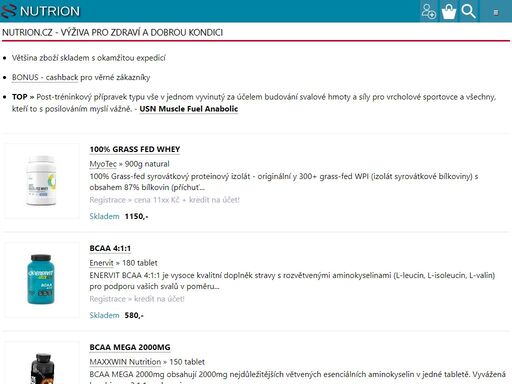Click the 580,- price text
Viewport: 512px width, 384px height.
134,315
